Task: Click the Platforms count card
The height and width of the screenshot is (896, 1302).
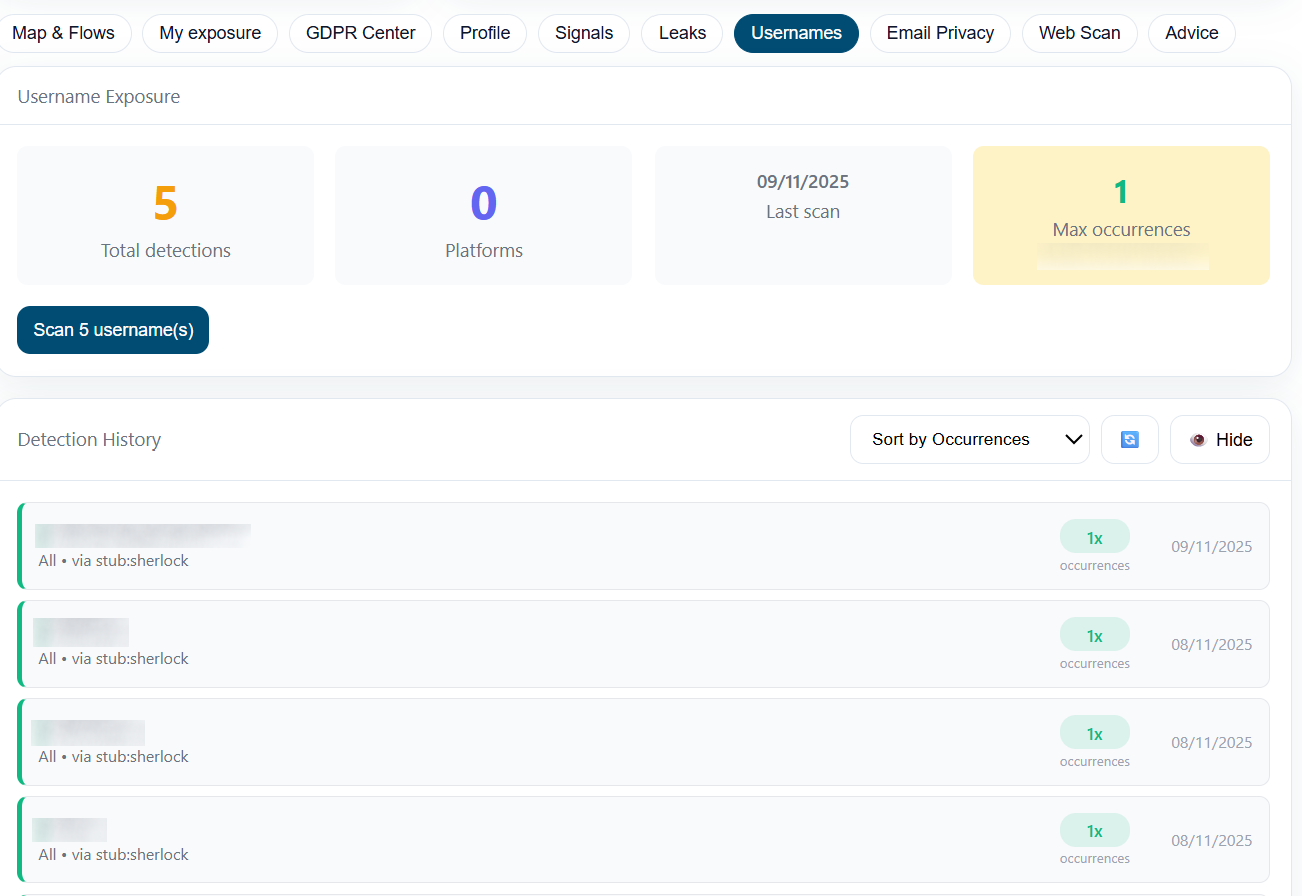Action: 483,216
